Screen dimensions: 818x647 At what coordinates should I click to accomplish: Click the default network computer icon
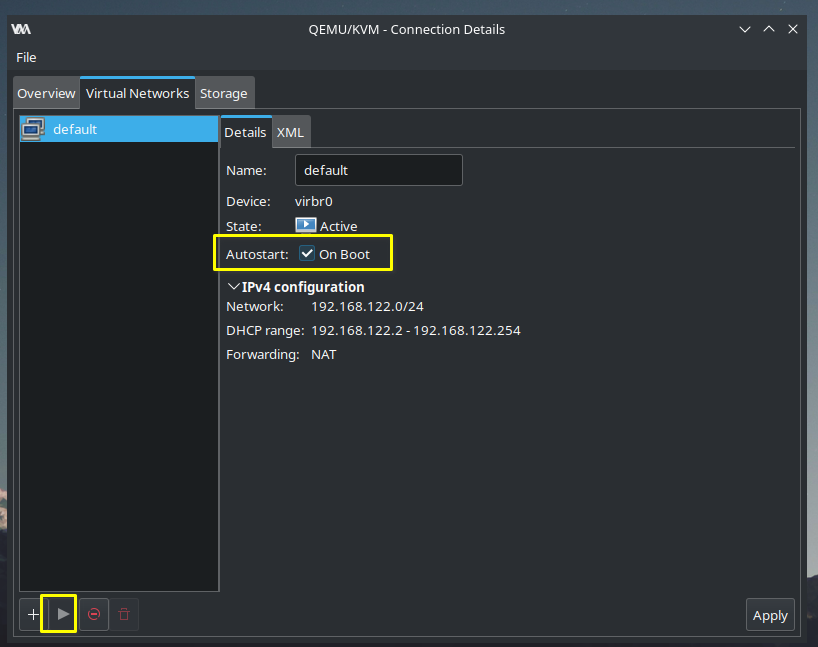[33, 129]
